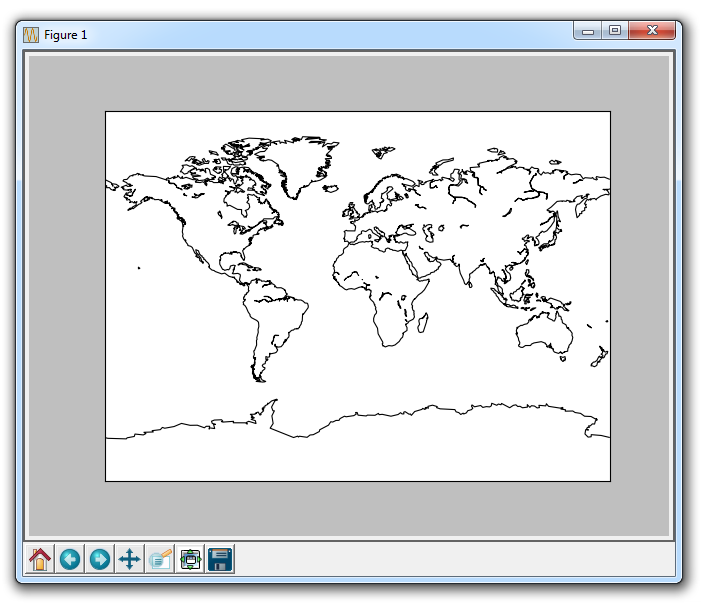This screenshot has width=712, height=612.
Task: Click the Figure 1 window app icon
Action: coord(31,34)
